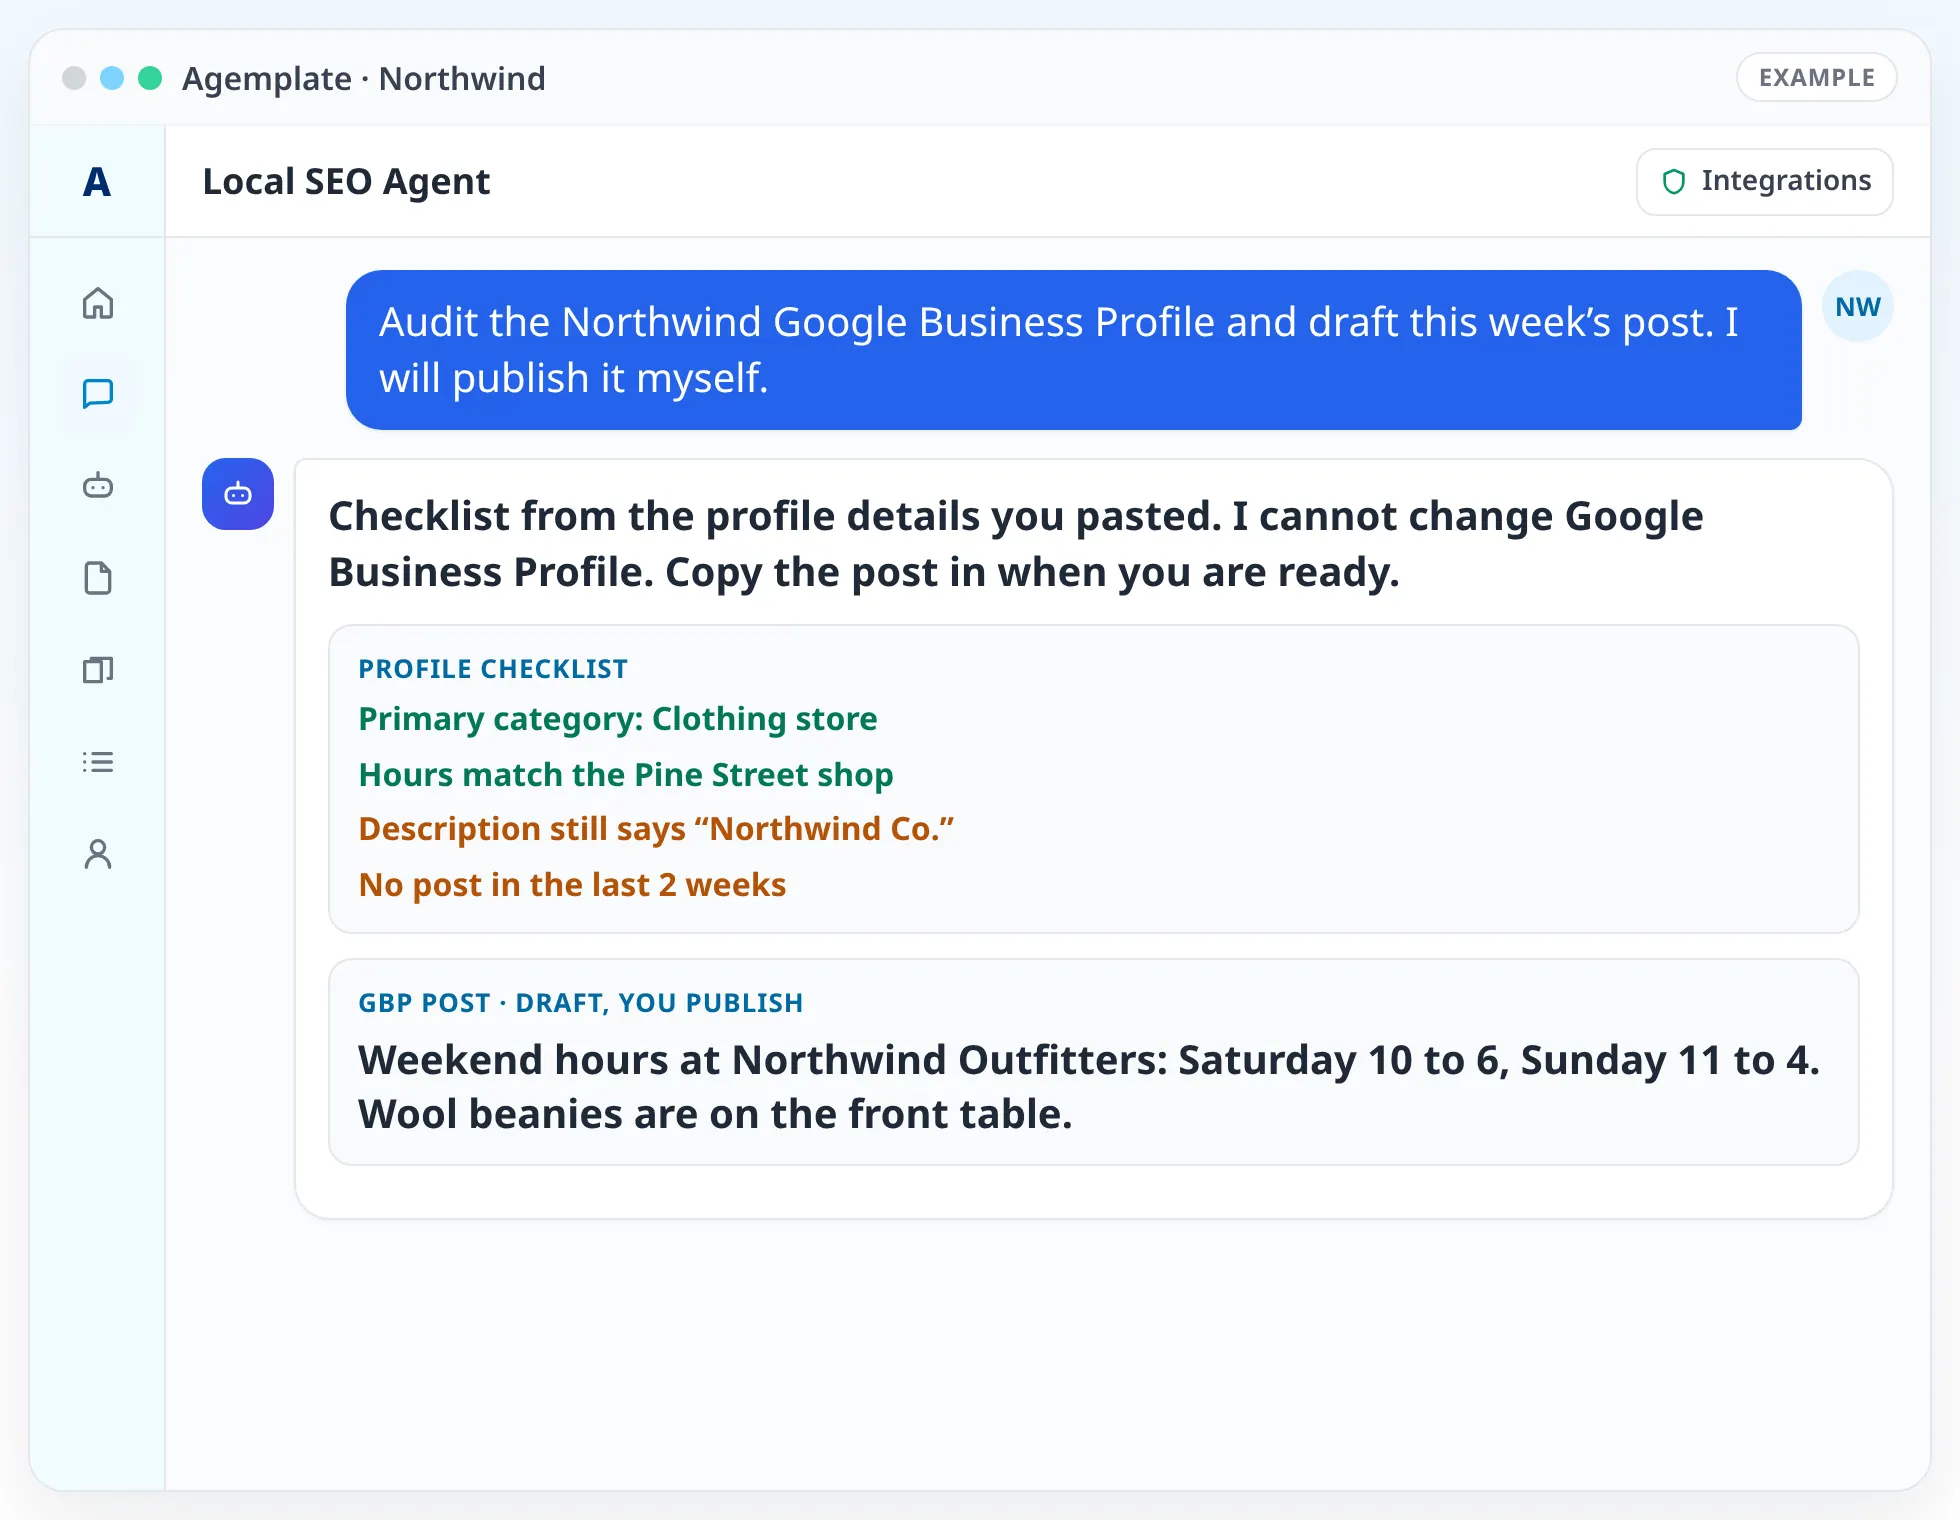Screen dimensions: 1960x1520
Task: Open the Home icon in sidebar
Action: click(x=97, y=302)
